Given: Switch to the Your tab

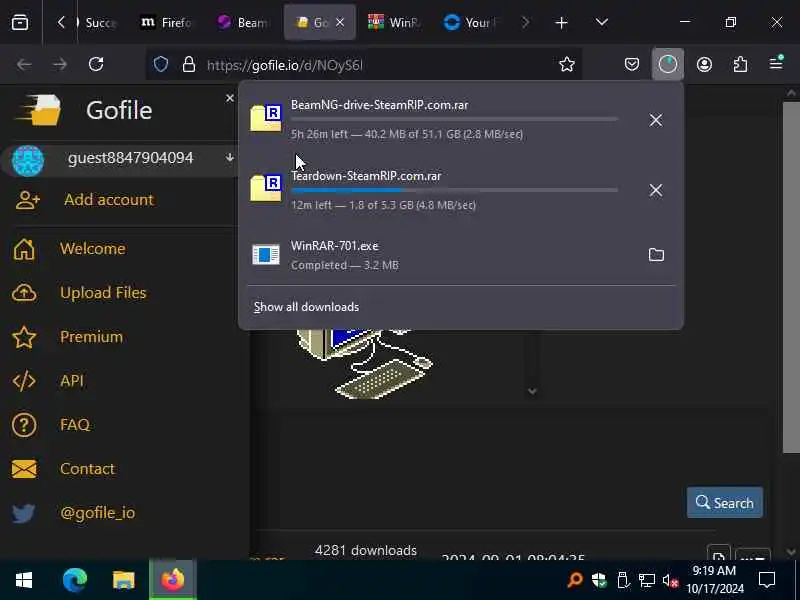Looking at the screenshot, I should 472,22.
